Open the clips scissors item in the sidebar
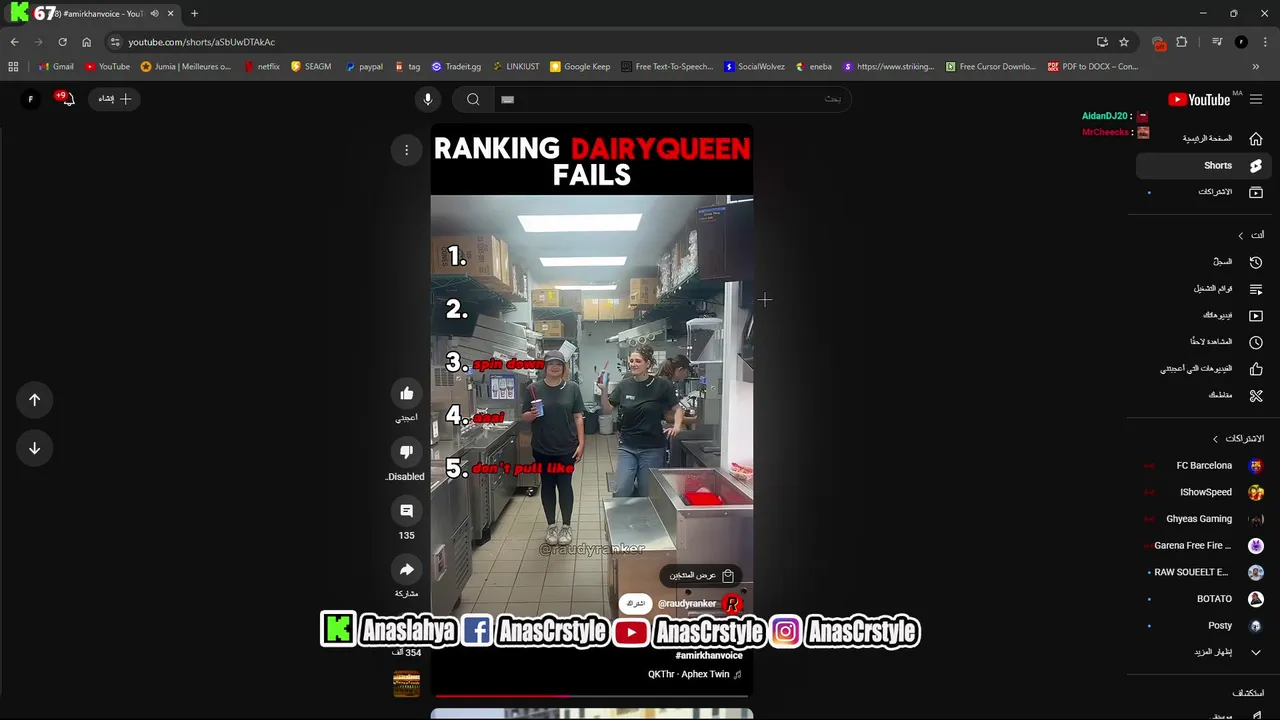The image size is (1280, 720). pyautogui.click(x=1256, y=395)
